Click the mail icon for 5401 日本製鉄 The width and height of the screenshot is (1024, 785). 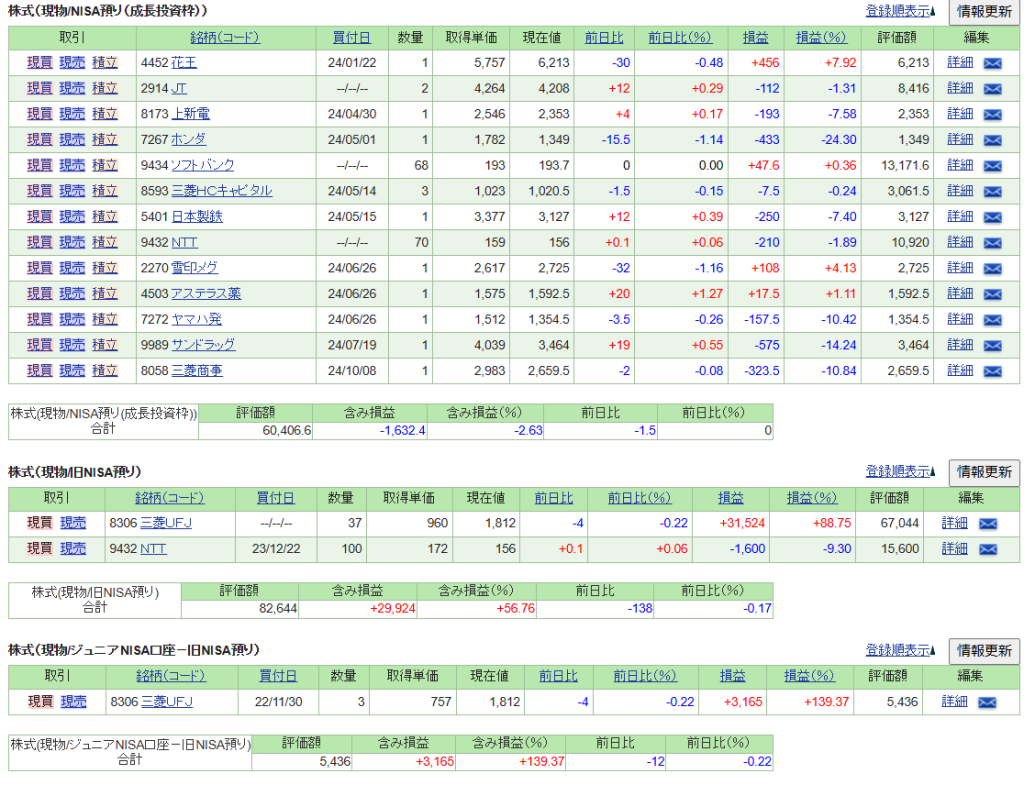(x=992, y=217)
